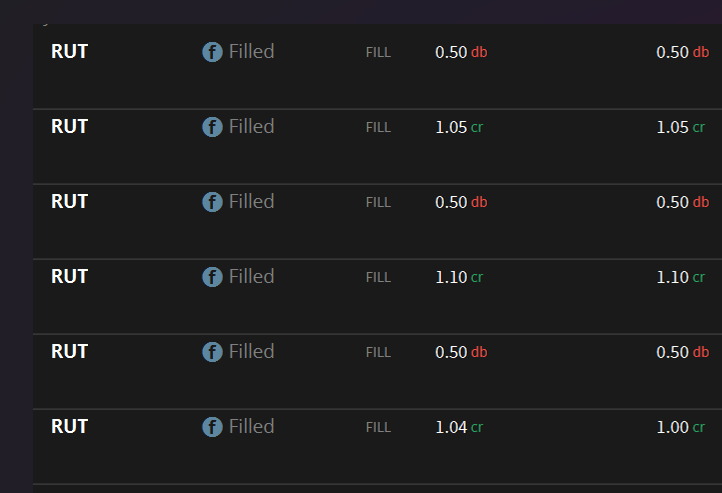The height and width of the screenshot is (493, 722).
Task: Click the RUT symbol in the topmost row
Action: click(x=69, y=52)
